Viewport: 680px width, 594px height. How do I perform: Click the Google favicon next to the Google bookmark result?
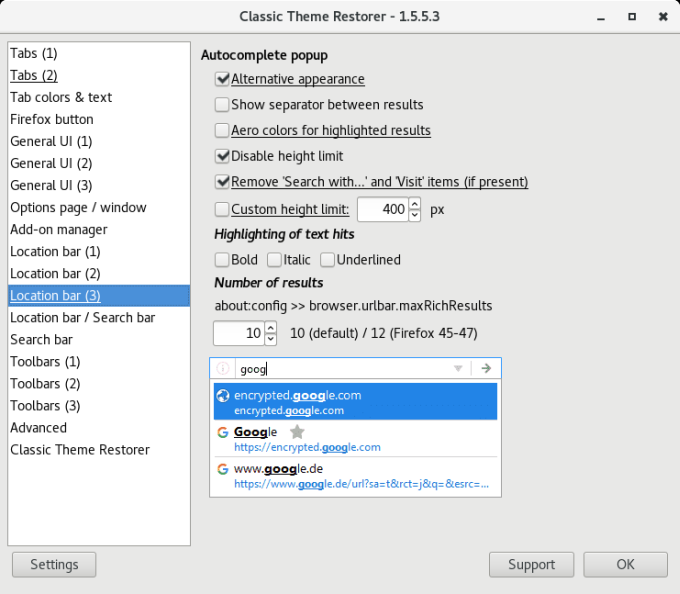[223, 432]
